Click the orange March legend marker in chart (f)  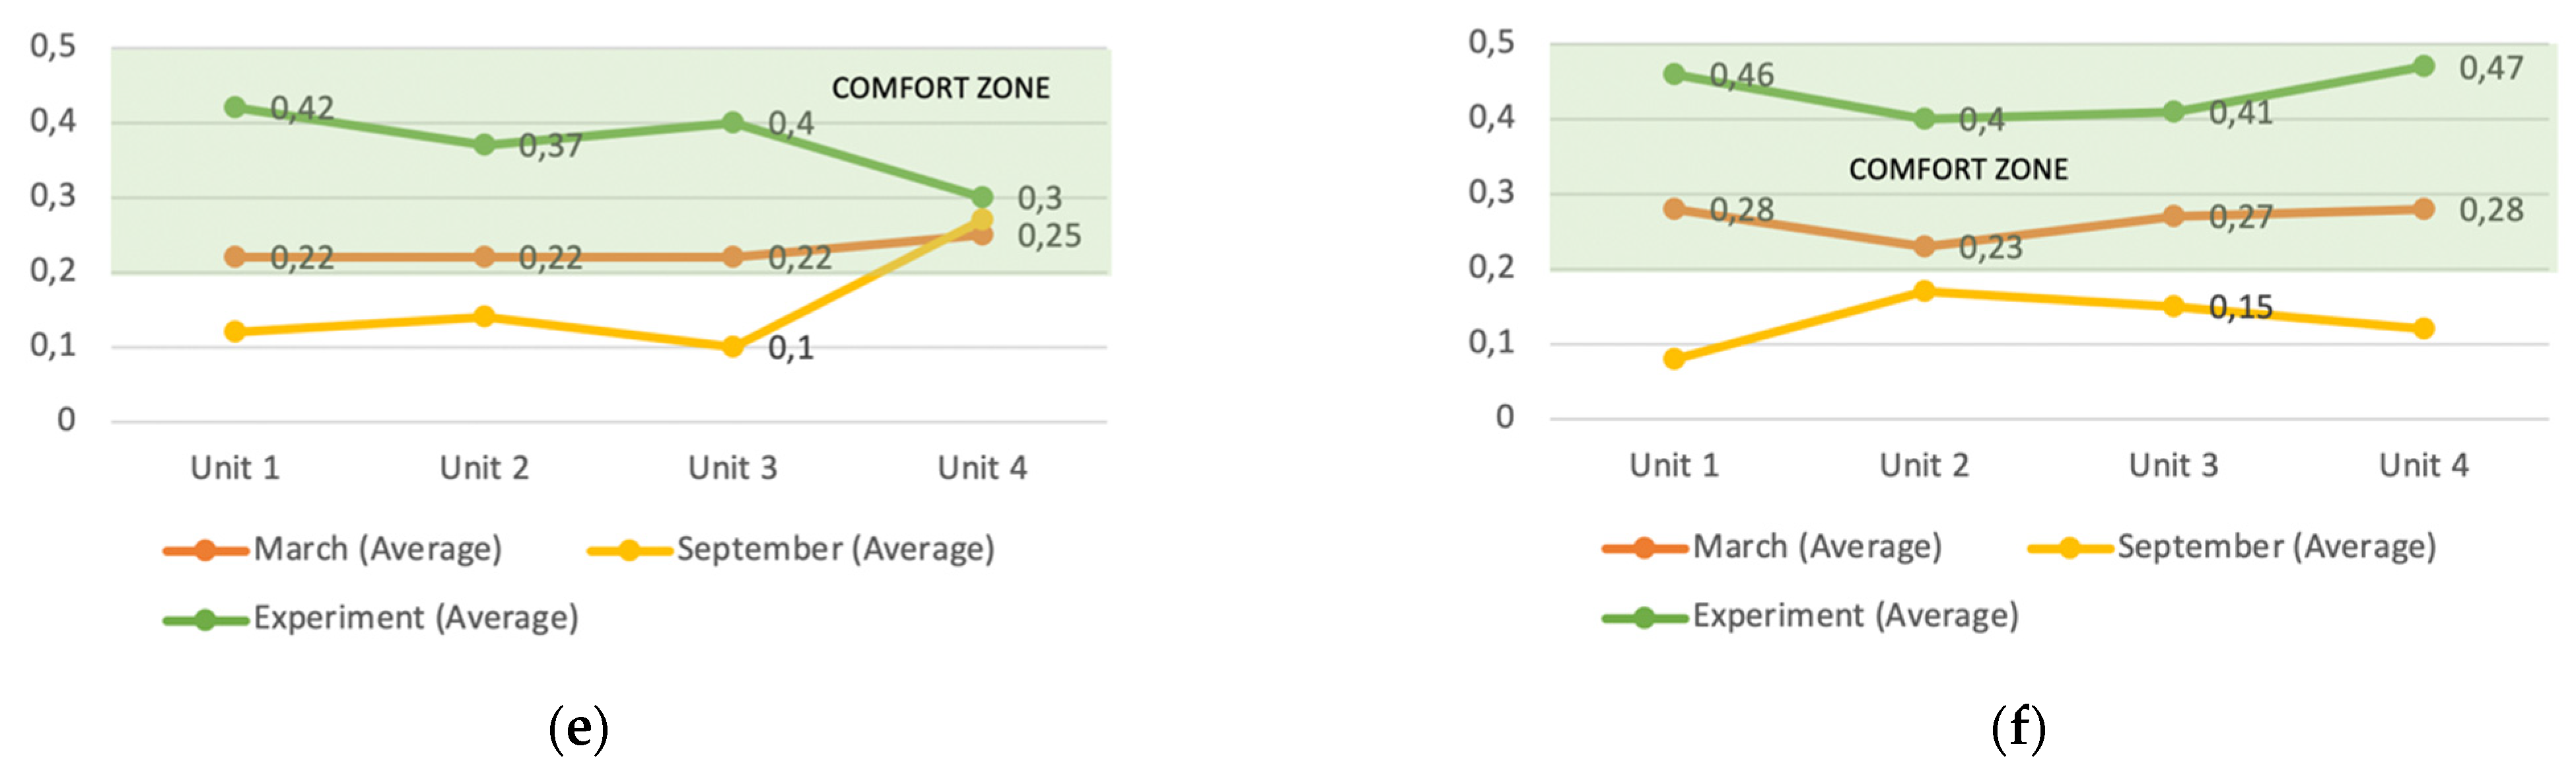click(1644, 548)
